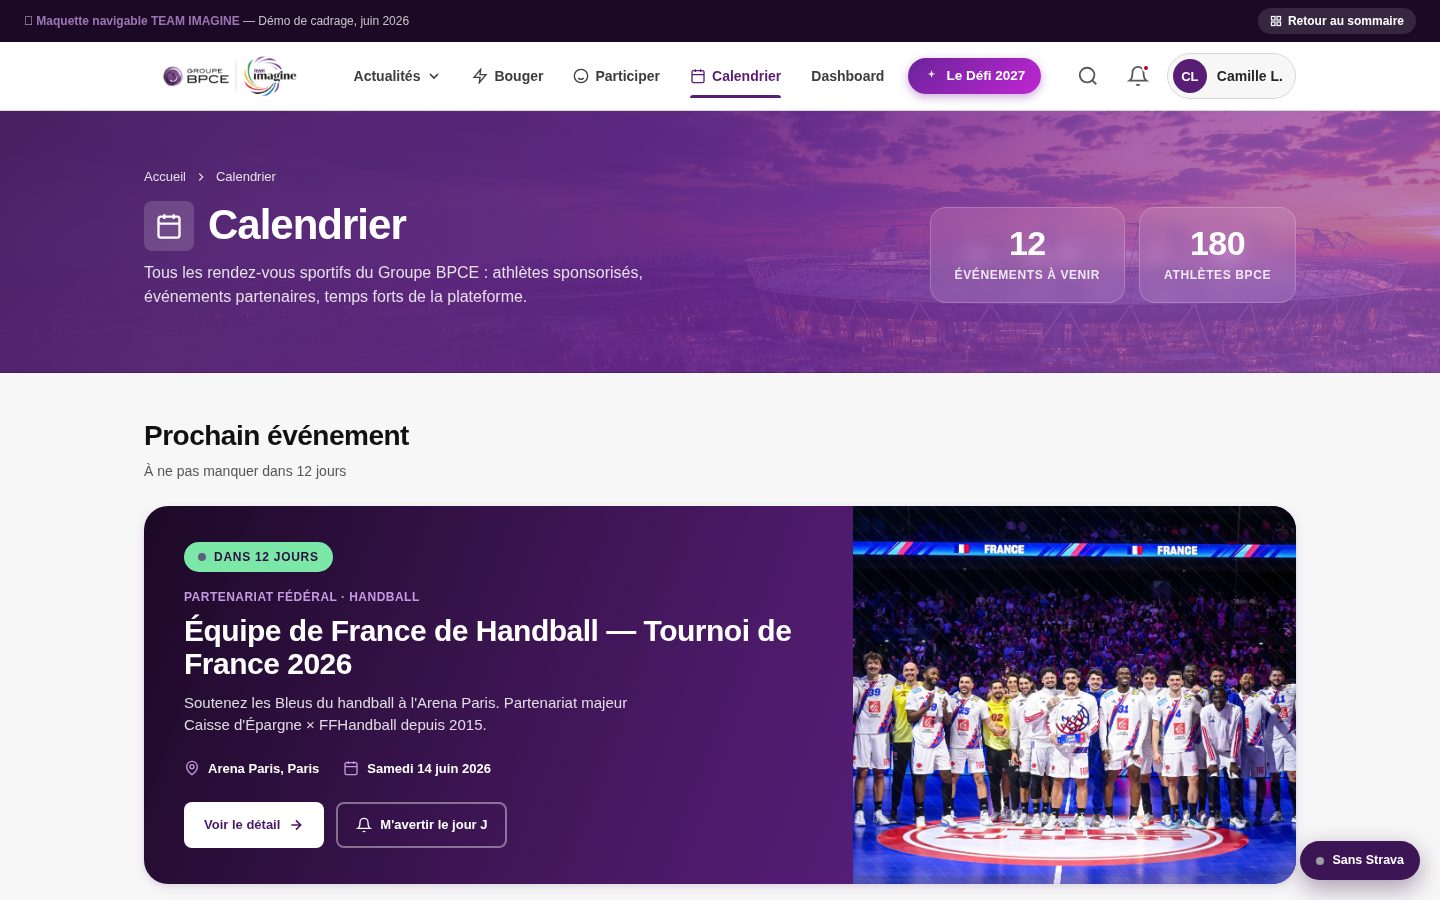Click the Participer smiley icon
1440x900 pixels.
581,76
